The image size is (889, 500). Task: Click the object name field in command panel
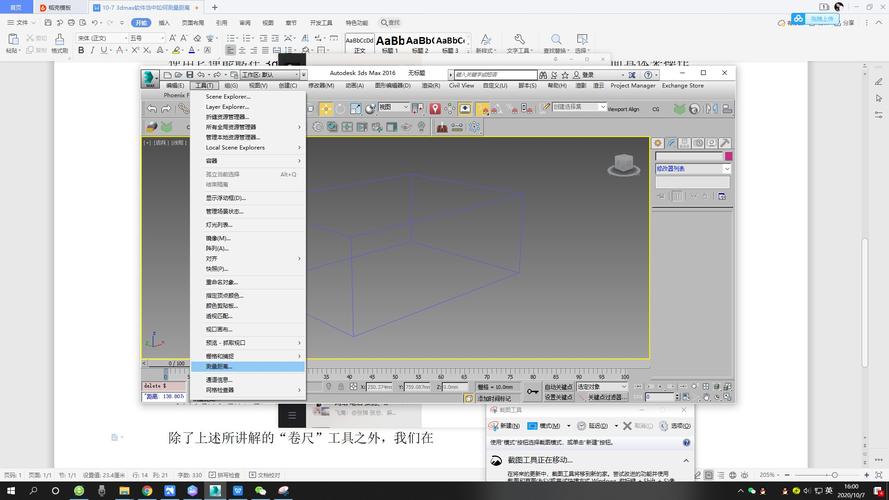click(689, 156)
